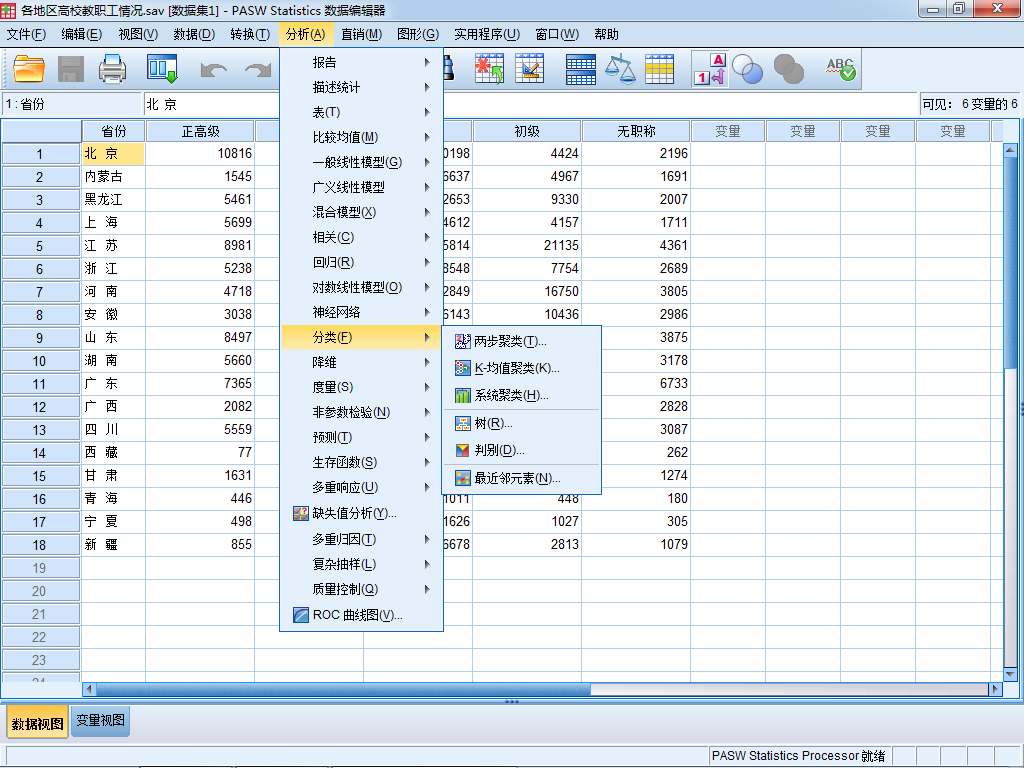Open the 窗口(W) menu
Viewport: 1024px width, 768px height.
coord(557,34)
